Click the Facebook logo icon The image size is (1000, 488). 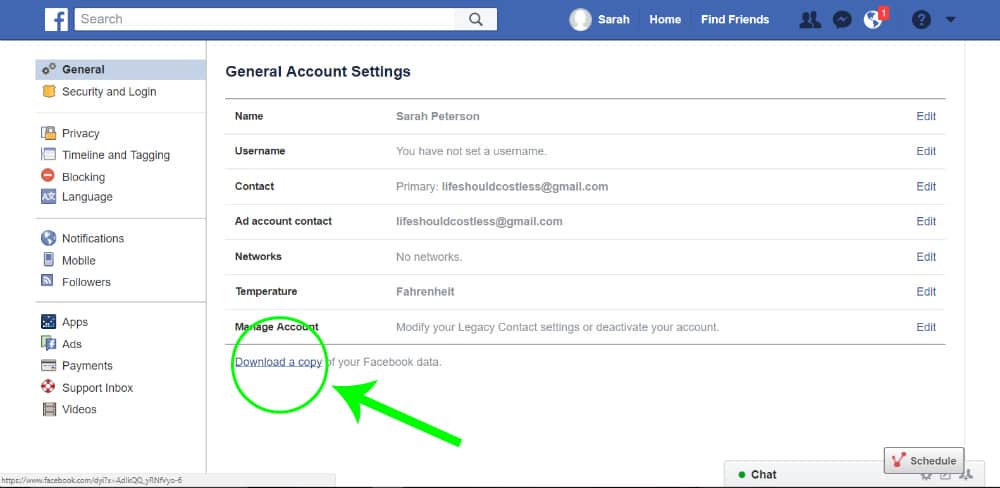coord(56,20)
